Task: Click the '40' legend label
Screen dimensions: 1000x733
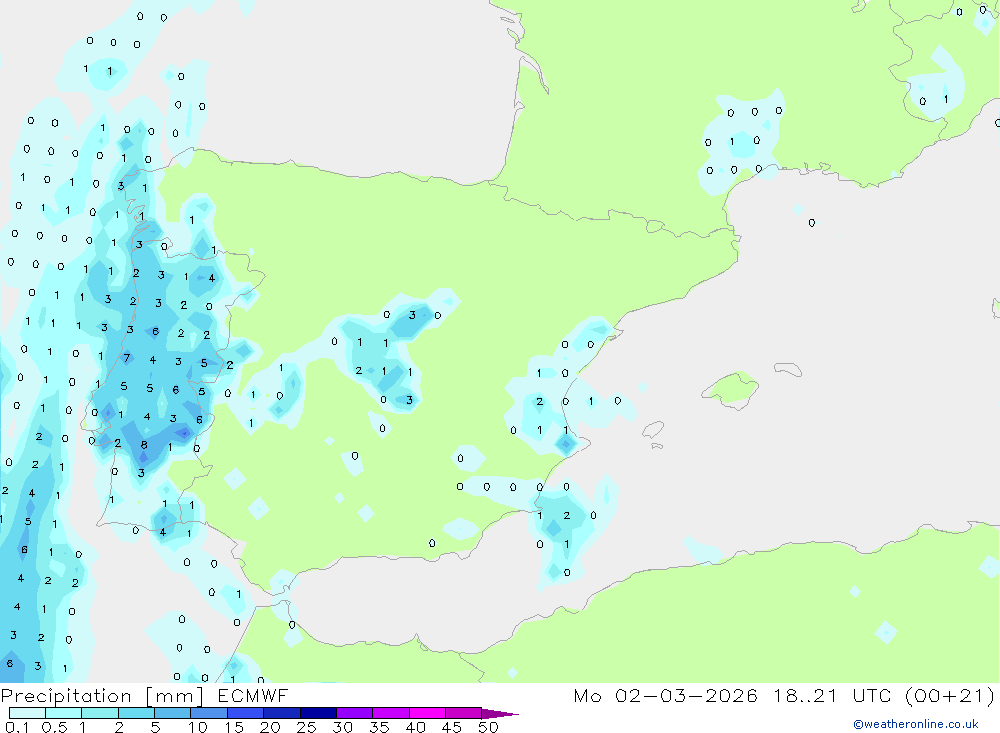Action: coord(415,727)
